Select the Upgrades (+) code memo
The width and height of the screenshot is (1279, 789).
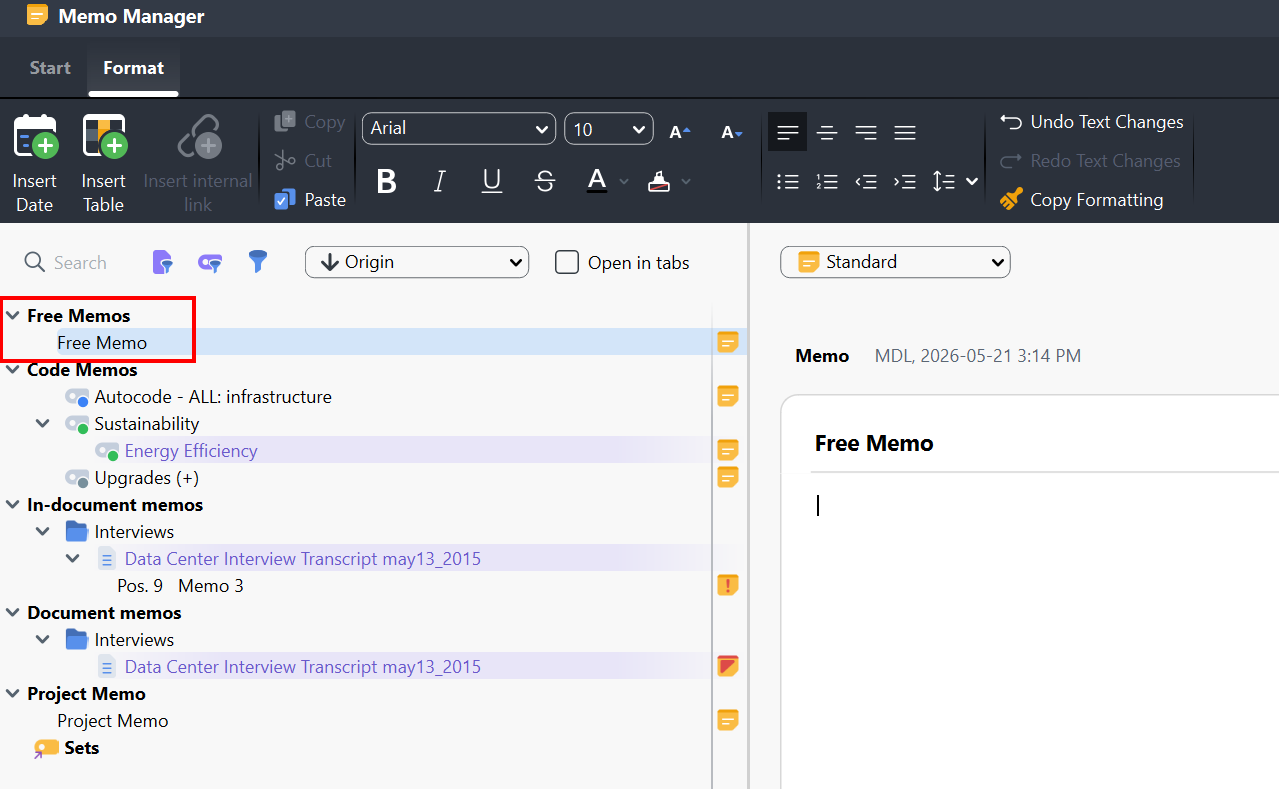(147, 478)
